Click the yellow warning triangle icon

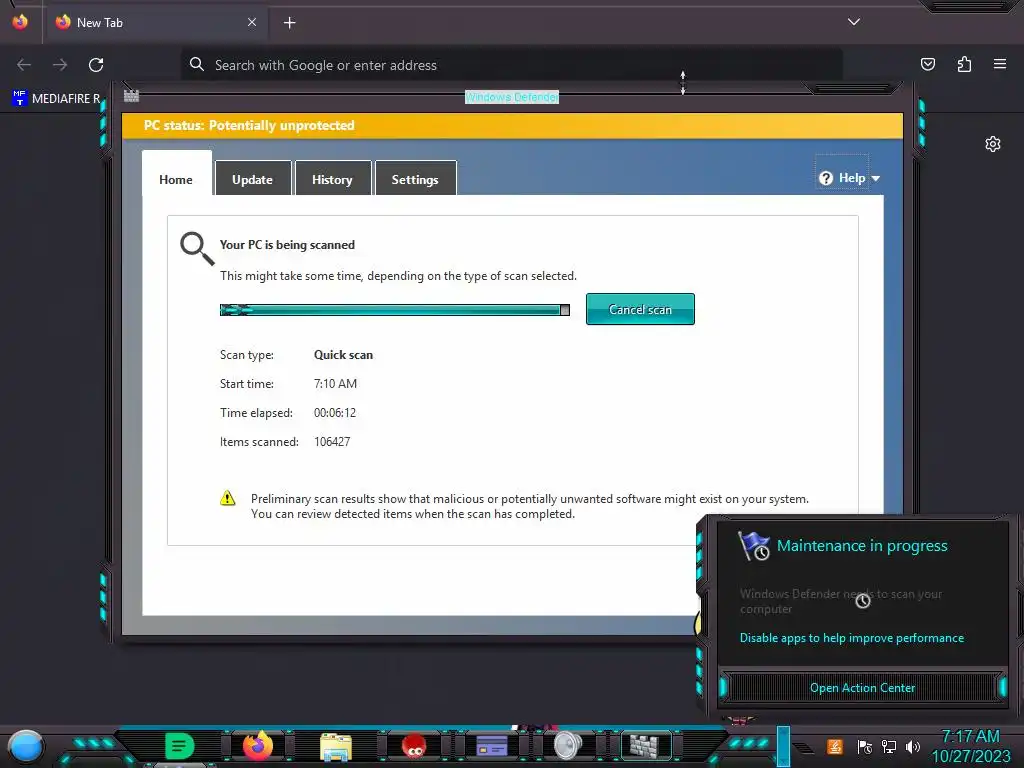tap(227, 498)
